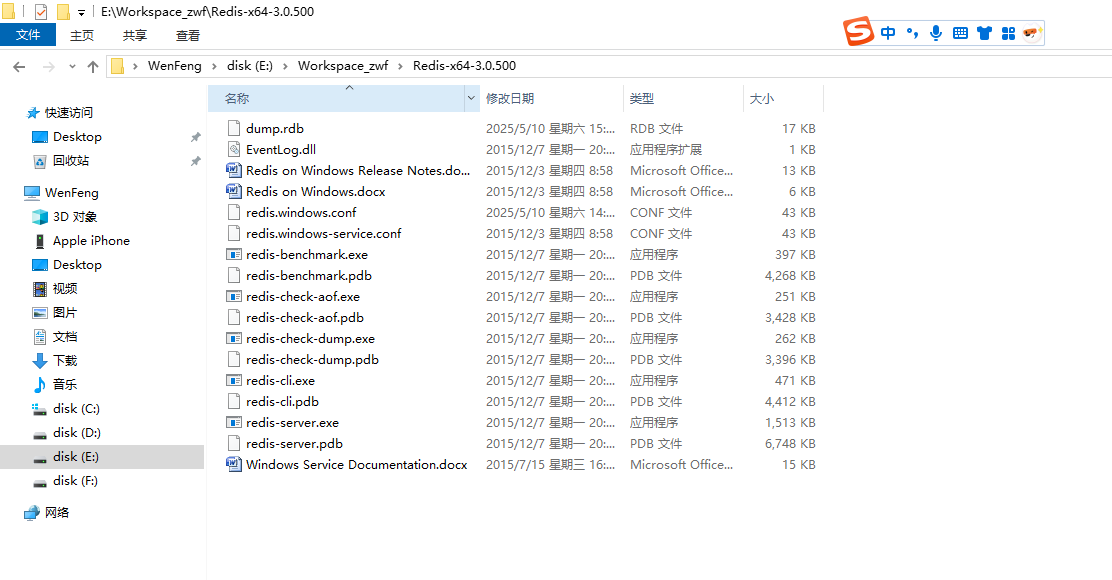1112x580 pixels.
Task: Open the 文件 menu
Action: coord(28,35)
